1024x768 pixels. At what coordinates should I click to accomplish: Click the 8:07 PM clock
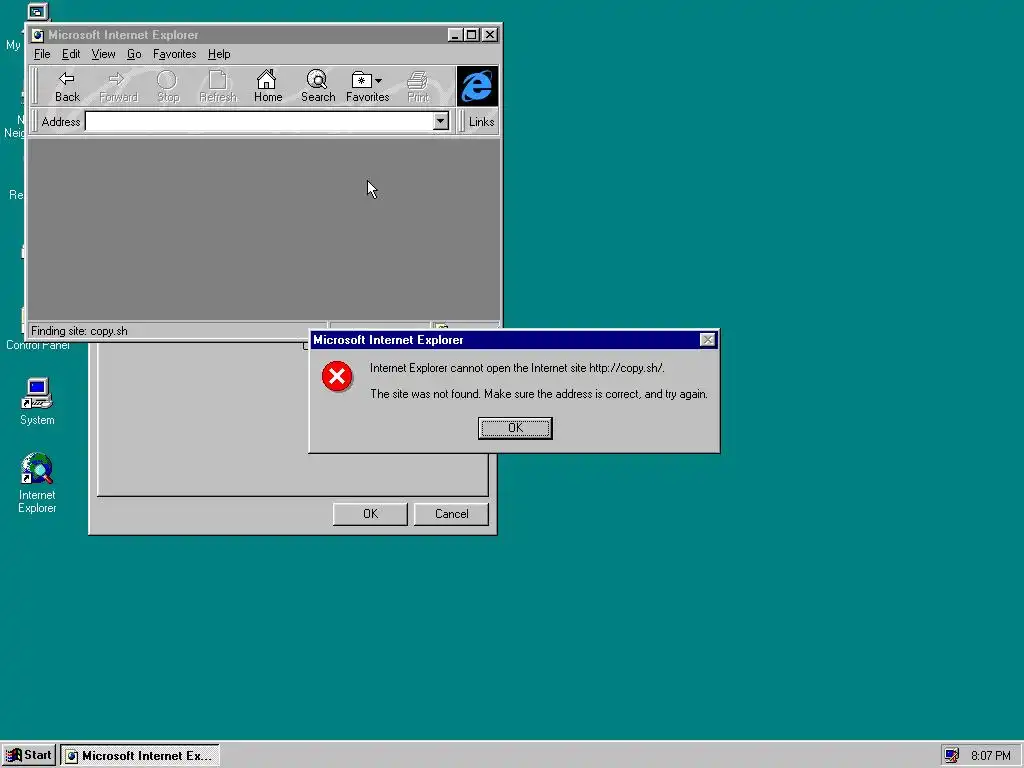990,756
